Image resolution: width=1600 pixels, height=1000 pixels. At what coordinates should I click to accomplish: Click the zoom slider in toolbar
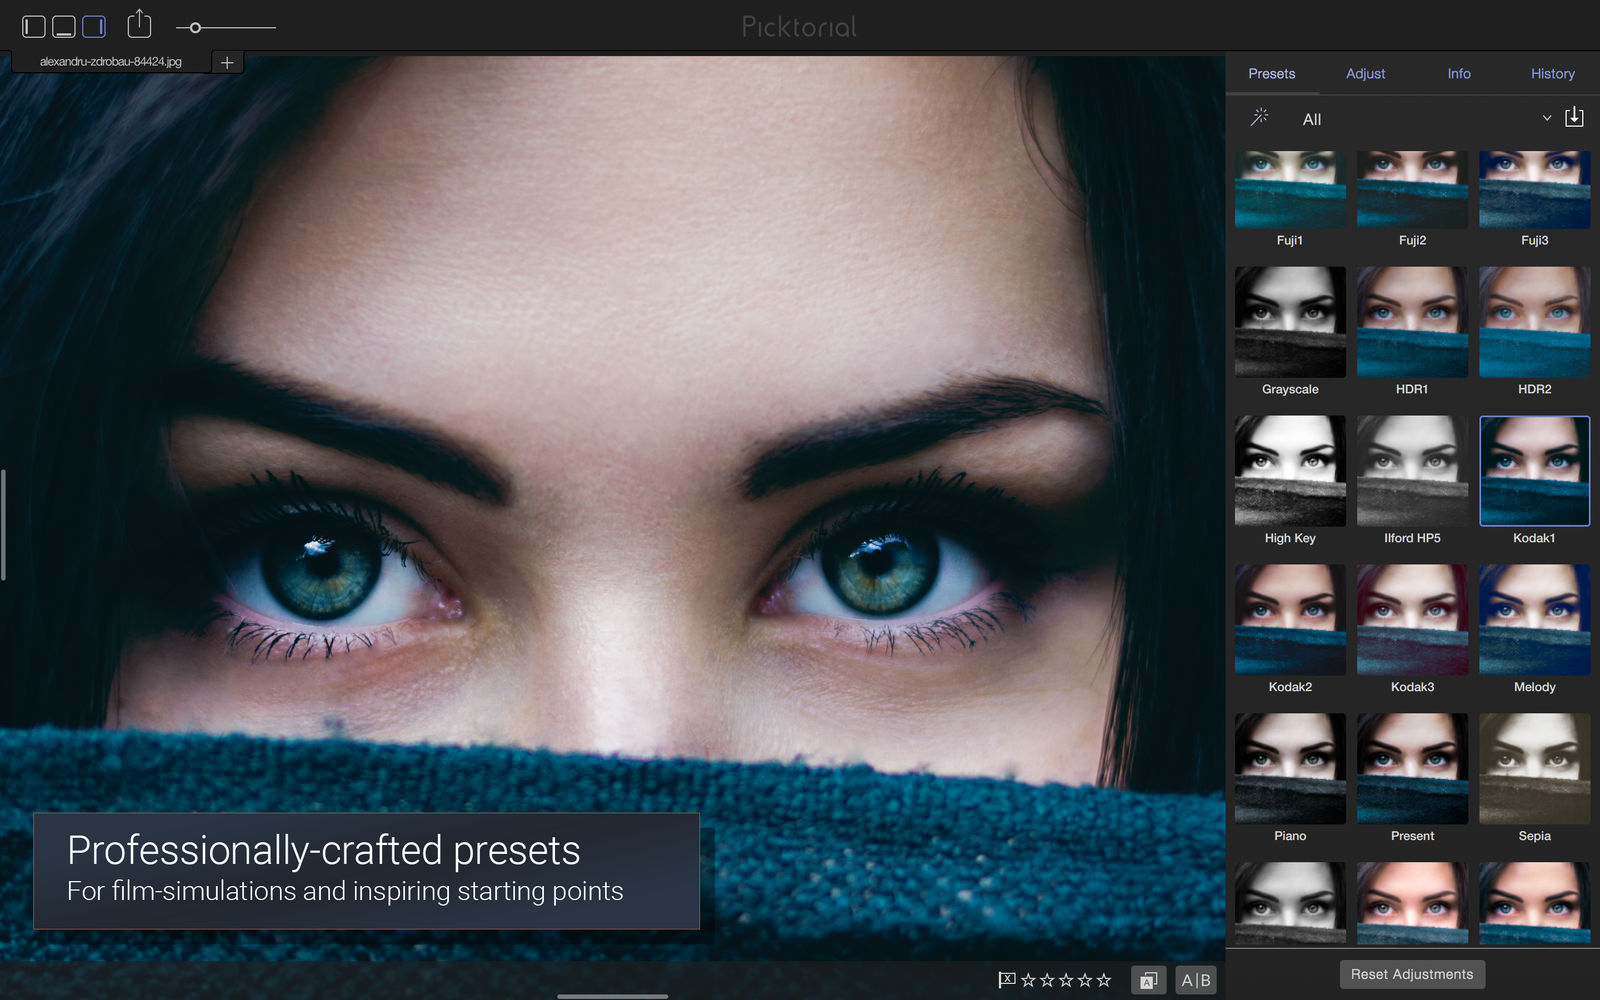pyautogui.click(x=226, y=28)
